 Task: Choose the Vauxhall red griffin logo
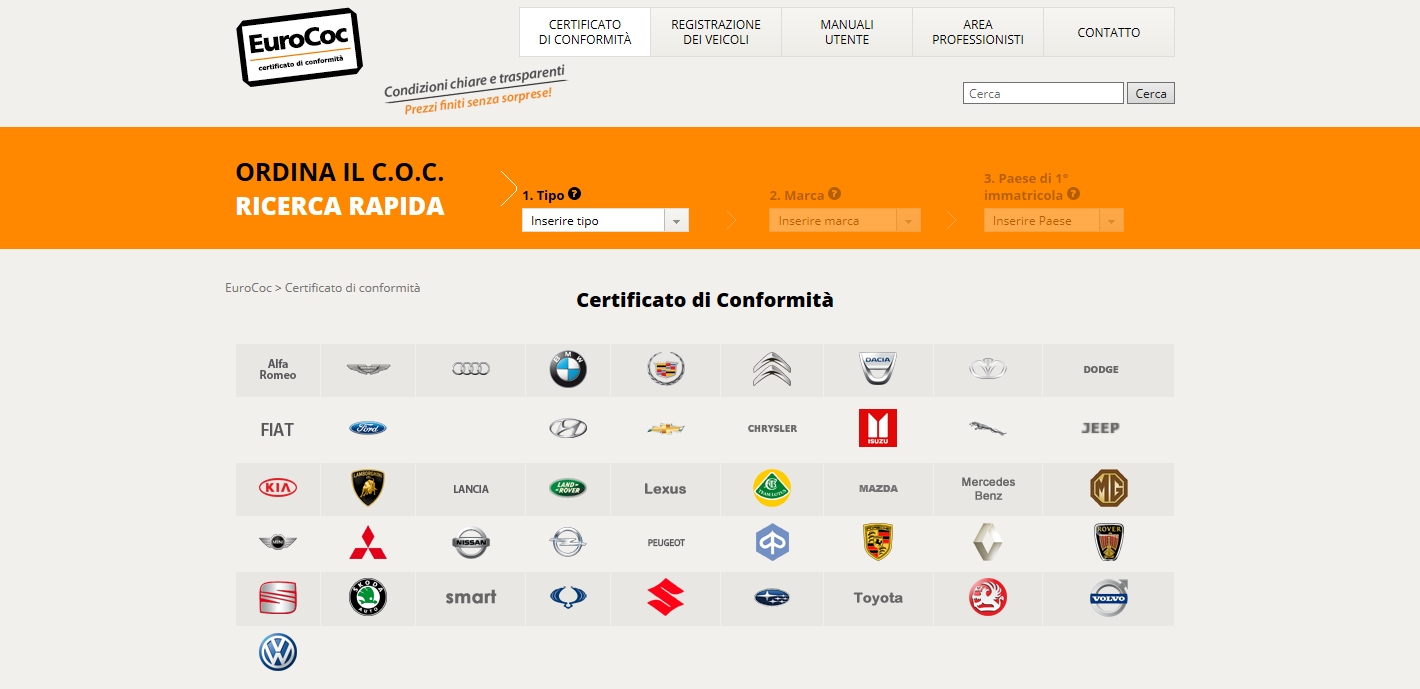(988, 598)
